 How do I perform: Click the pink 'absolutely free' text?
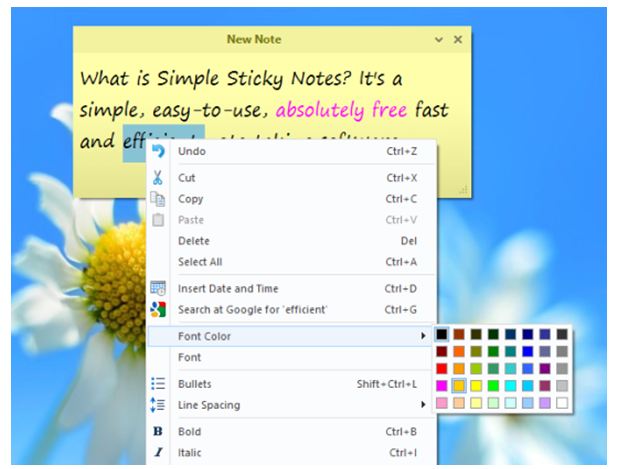coord(341,110)
